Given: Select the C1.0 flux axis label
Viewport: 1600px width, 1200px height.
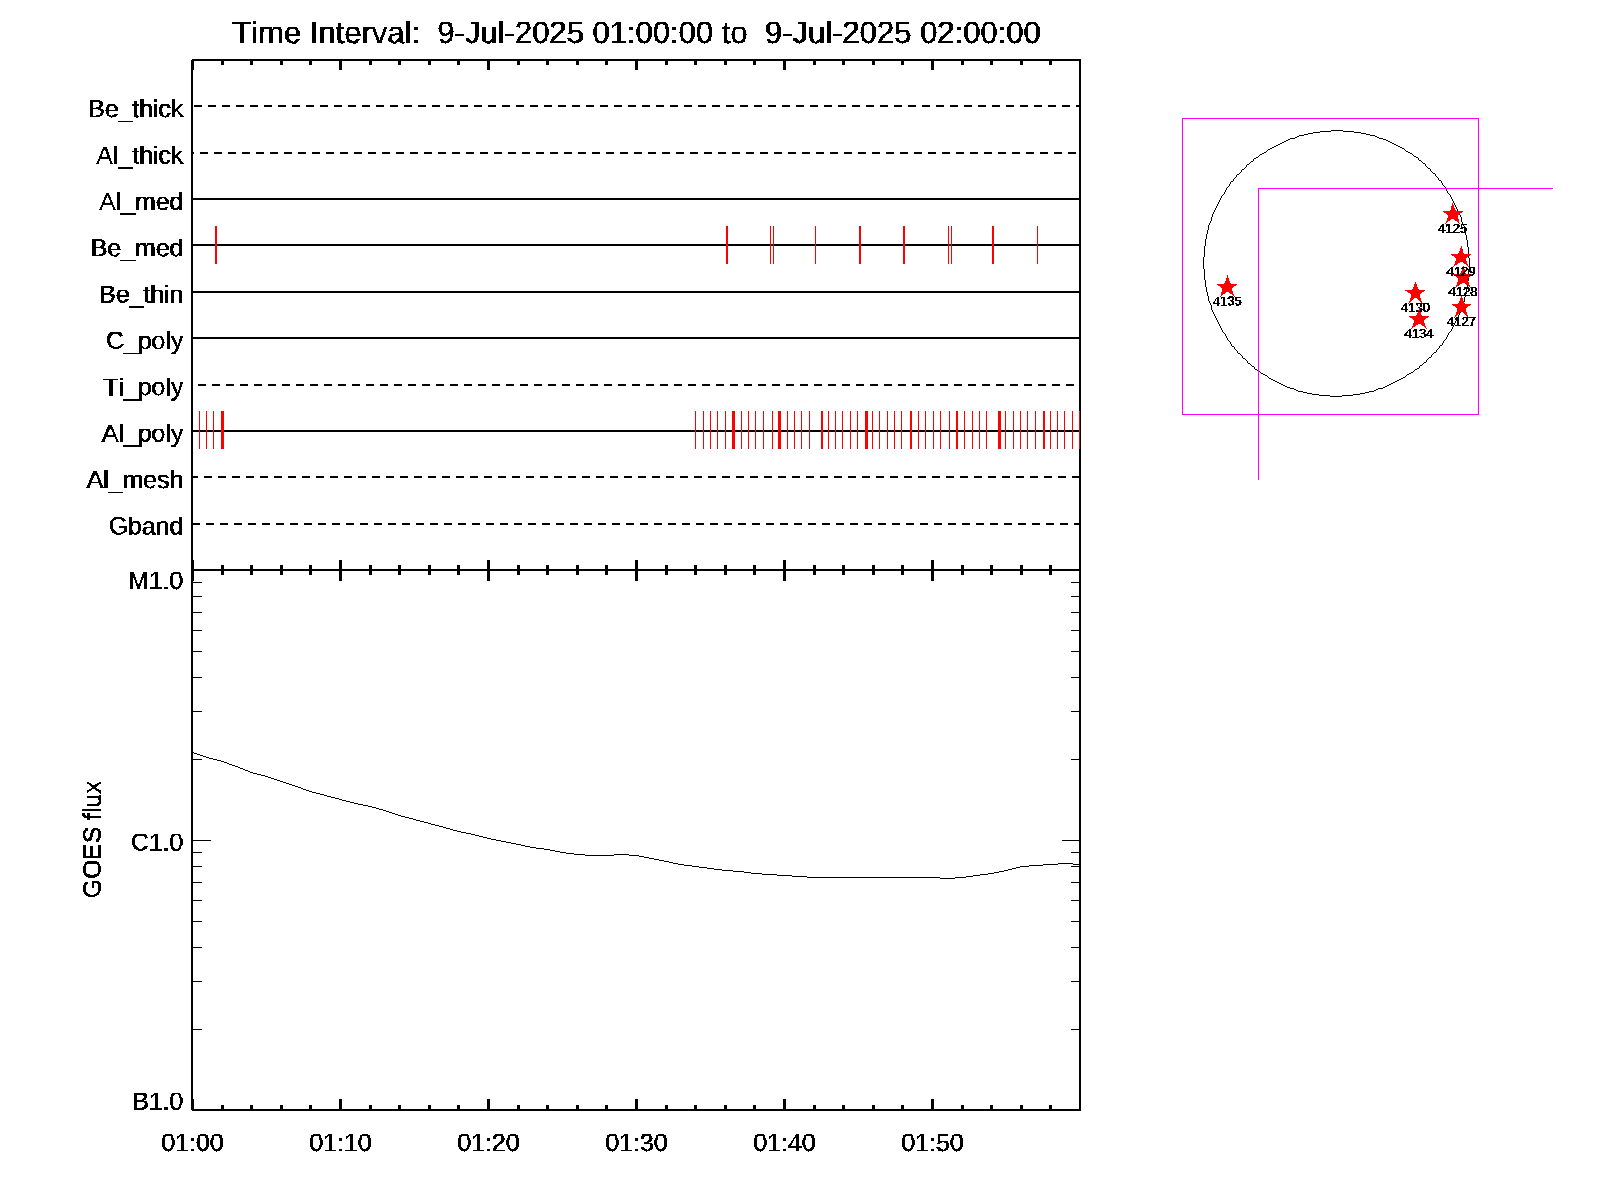Looking at the screenshot, I should click(x=157, y=843).
